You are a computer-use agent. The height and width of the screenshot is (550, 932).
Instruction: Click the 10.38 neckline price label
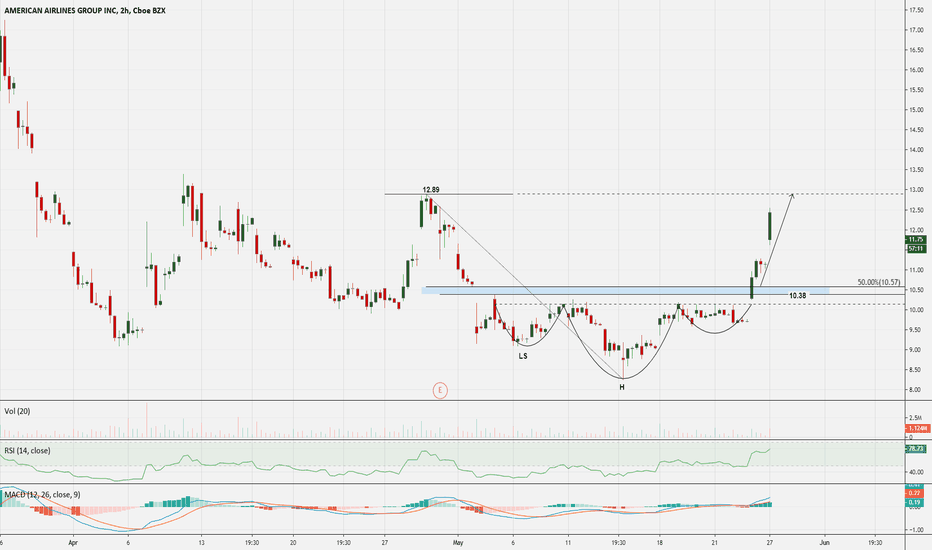[798, 296]
